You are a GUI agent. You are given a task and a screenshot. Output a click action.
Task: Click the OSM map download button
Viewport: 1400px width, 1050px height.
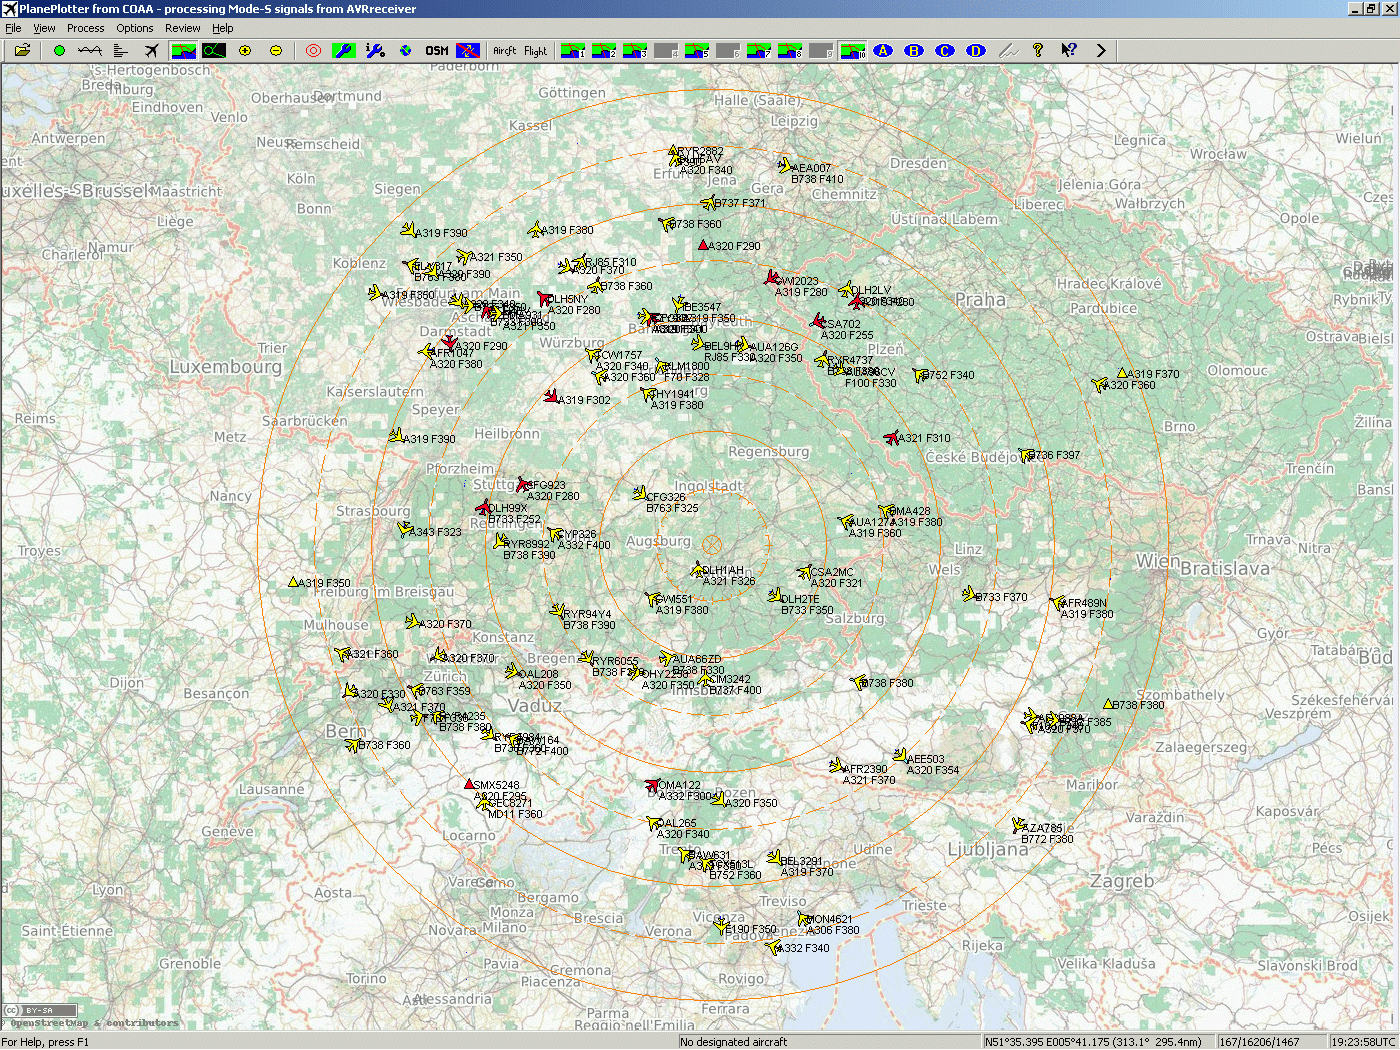[437, 50]
